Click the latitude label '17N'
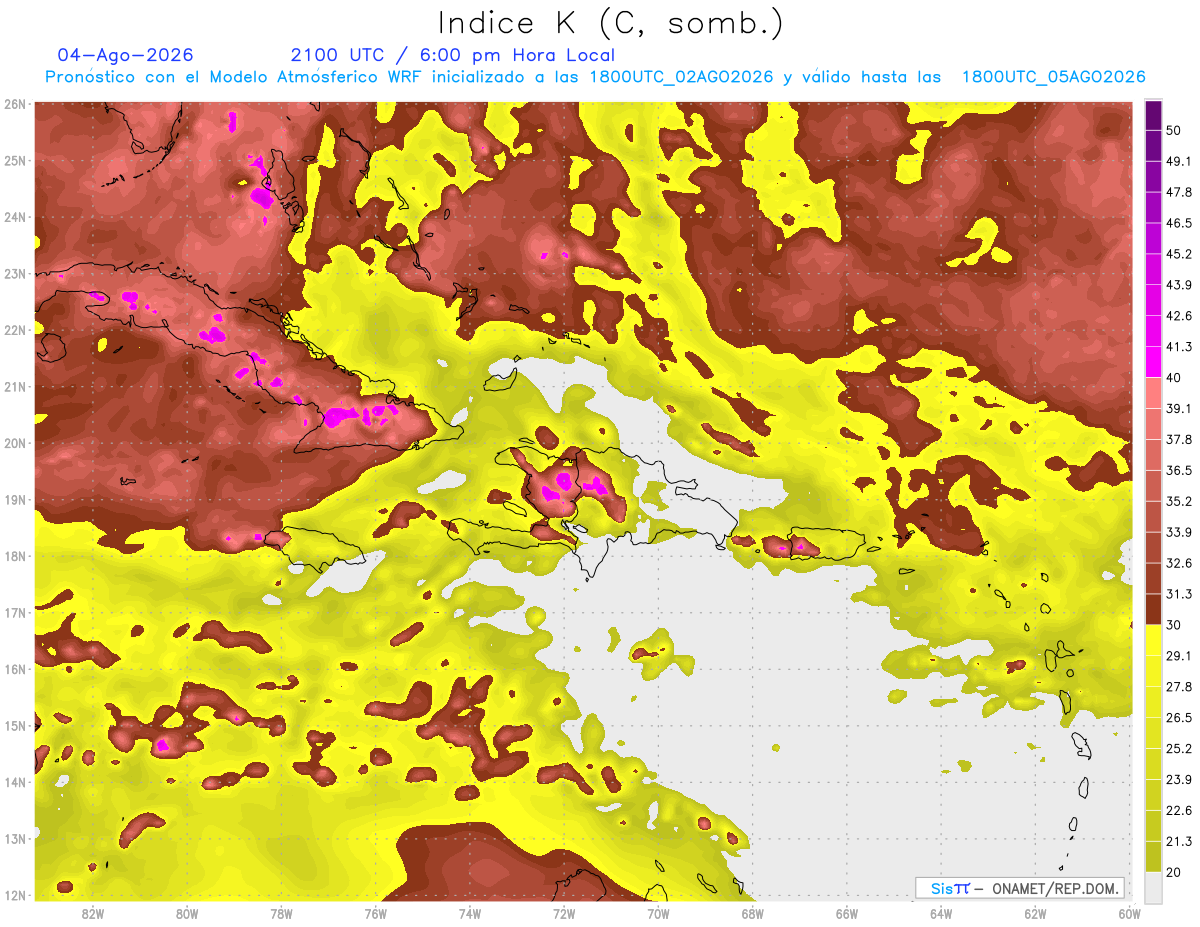 pos(15,613)
